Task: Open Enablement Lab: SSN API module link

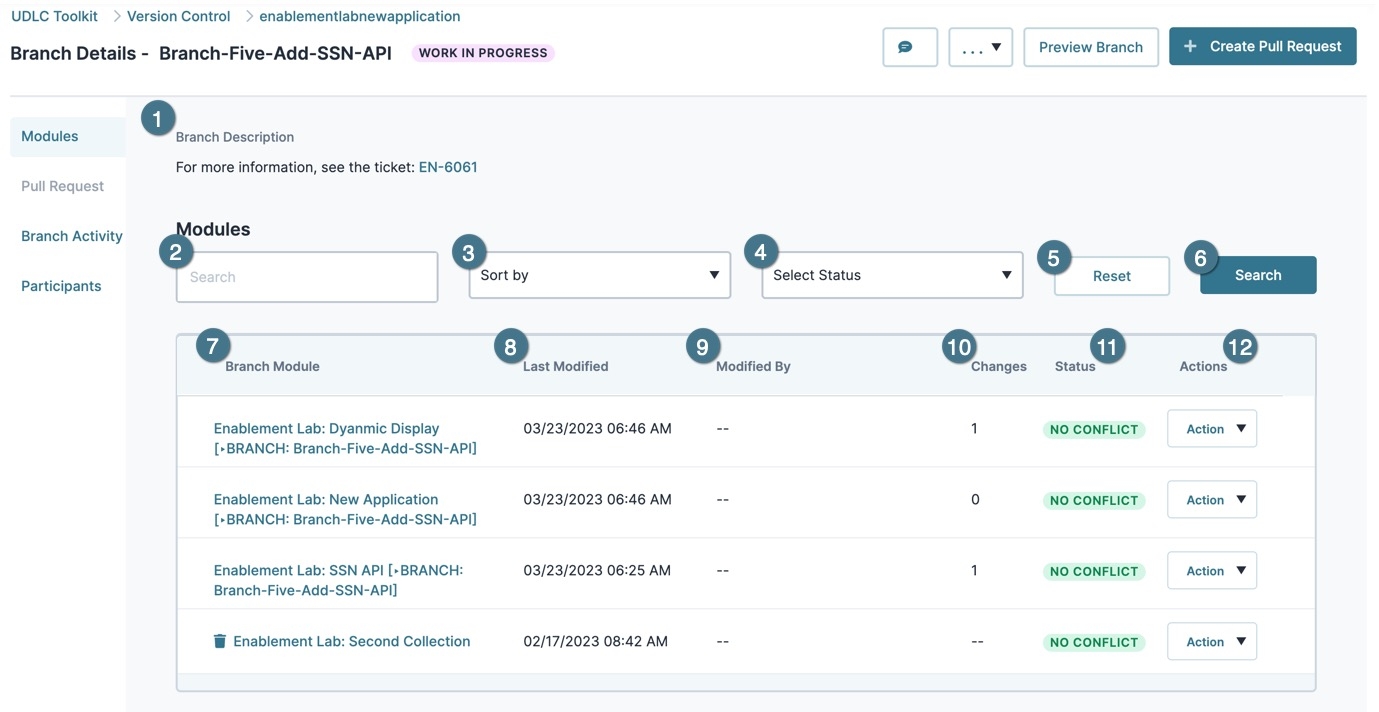Action: pos(338,580)
